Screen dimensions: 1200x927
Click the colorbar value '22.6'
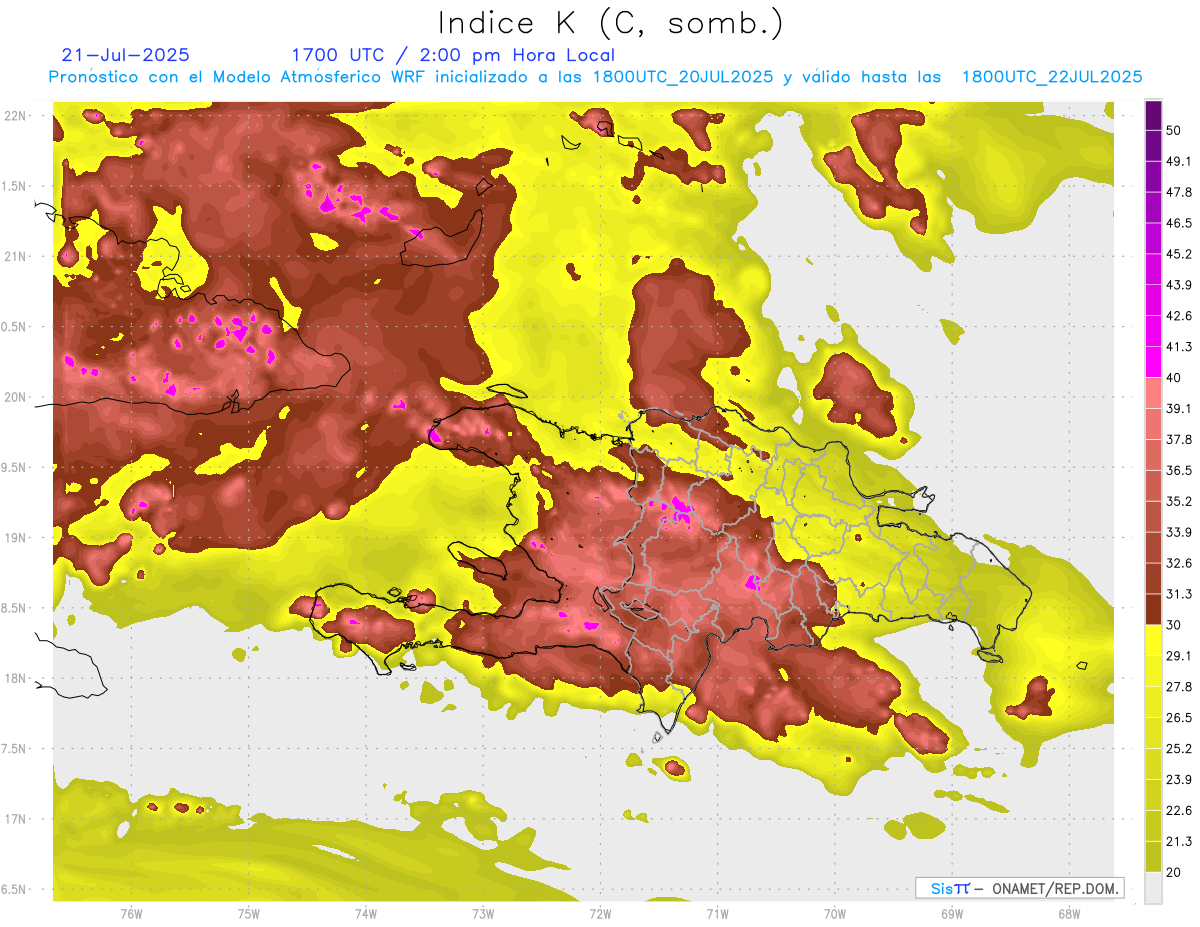(x=1179, y=810)
